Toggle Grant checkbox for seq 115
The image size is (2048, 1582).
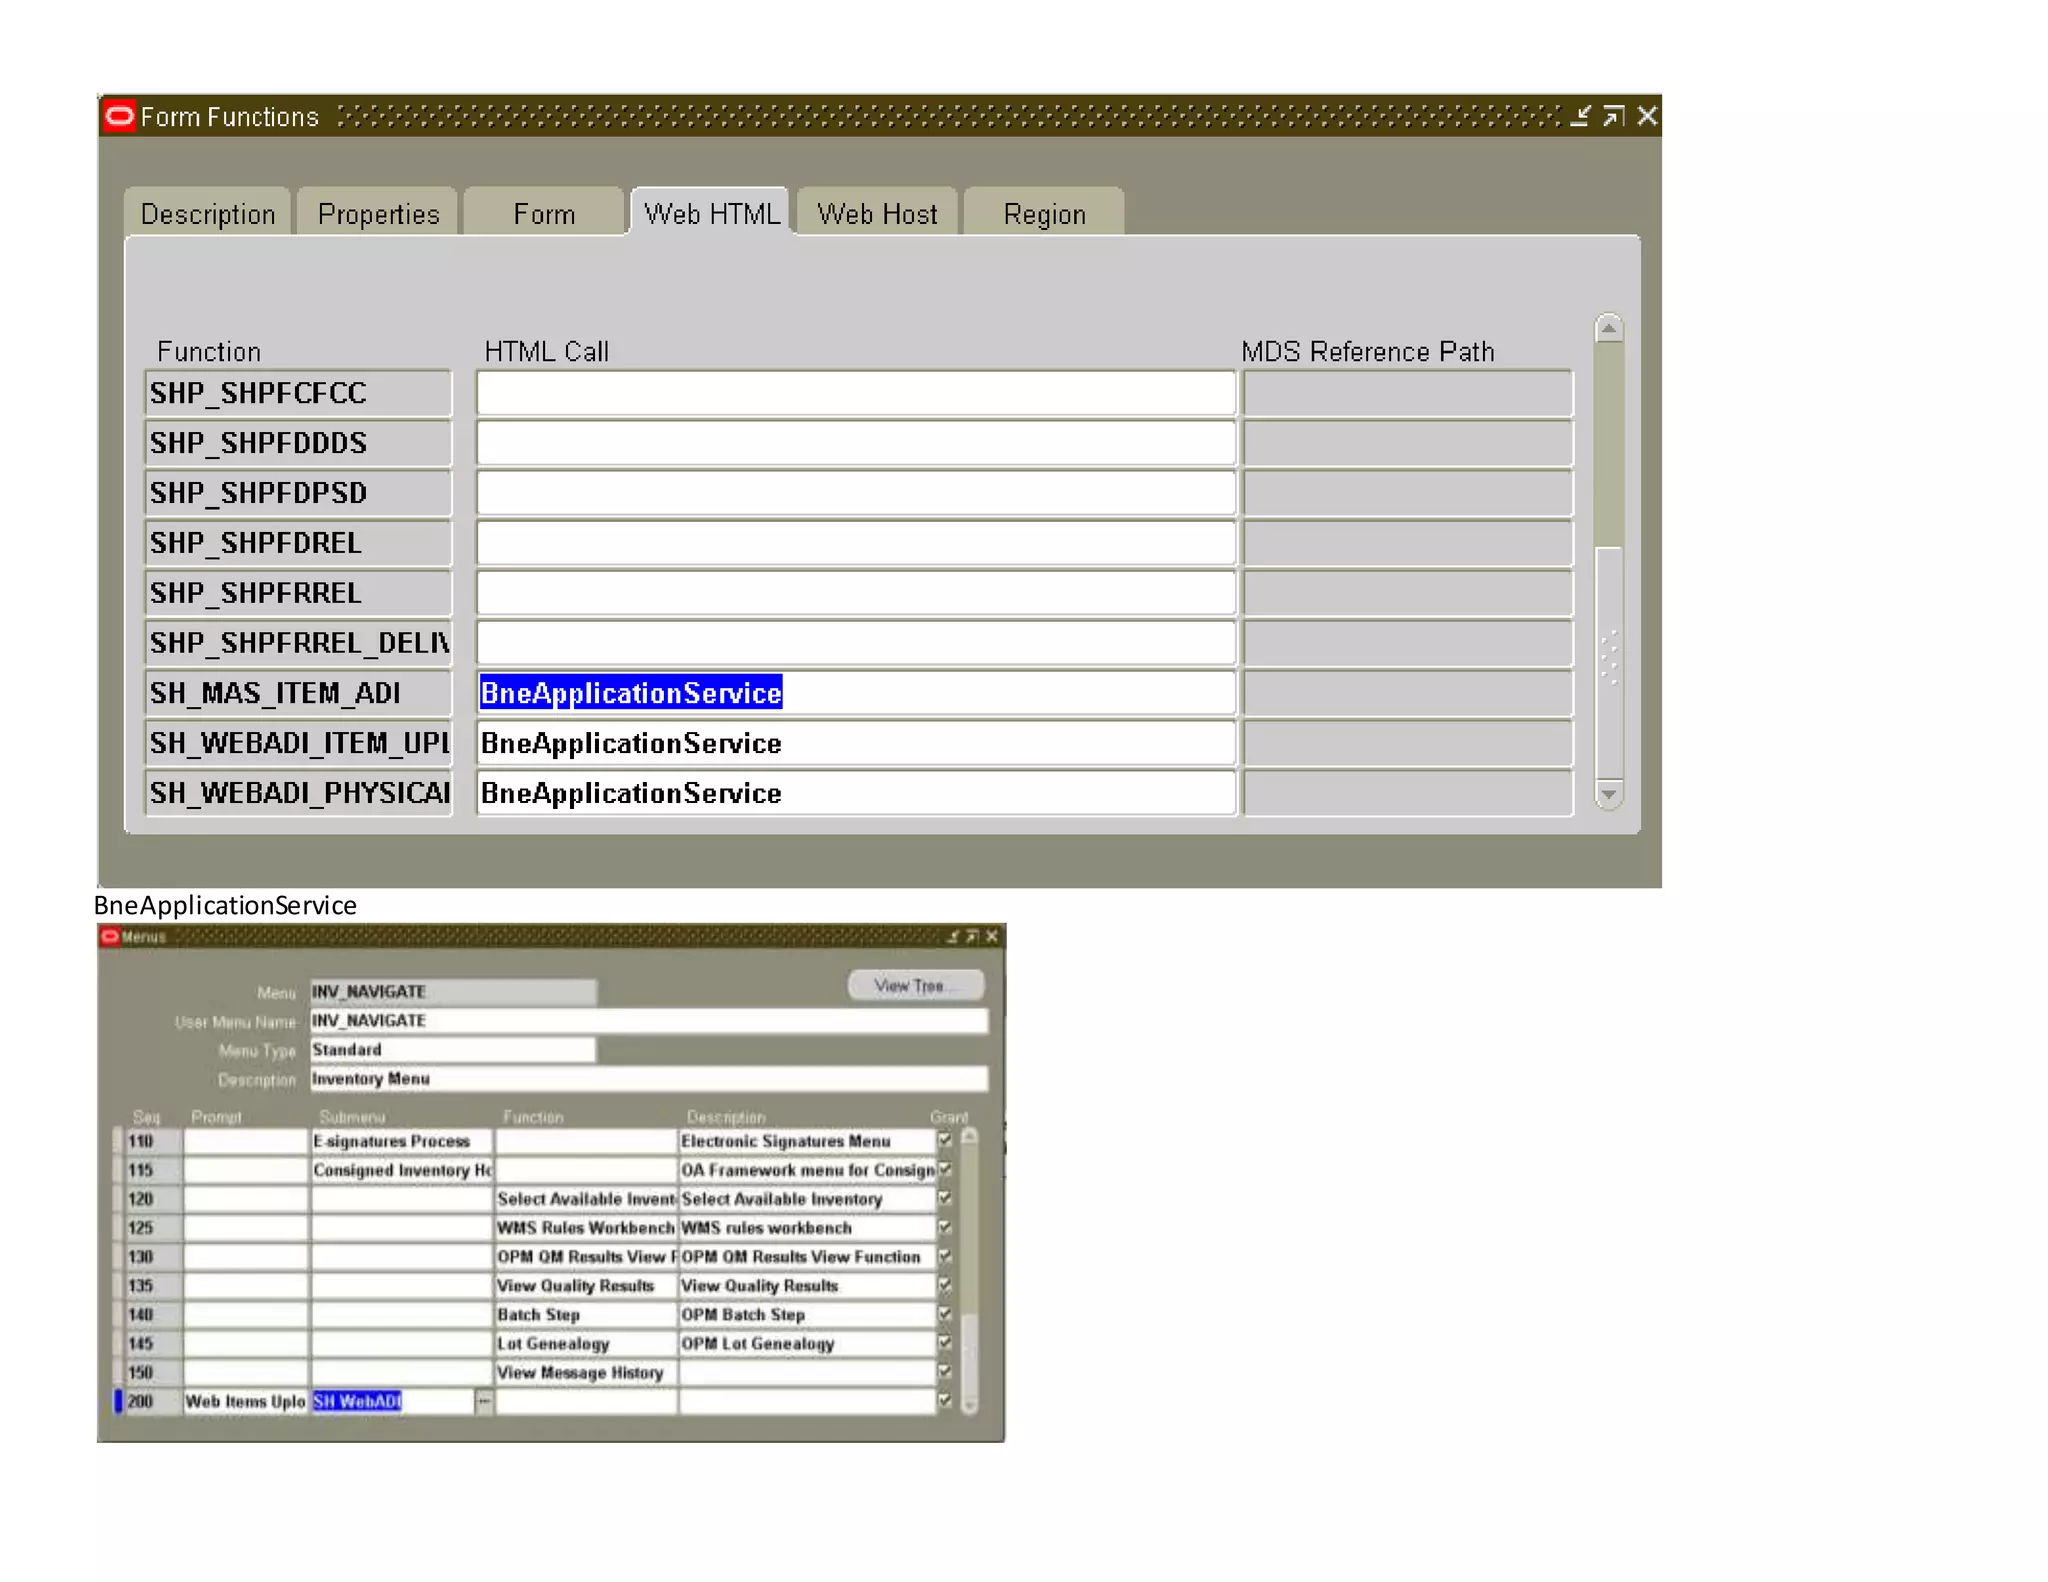[944, 1168]
